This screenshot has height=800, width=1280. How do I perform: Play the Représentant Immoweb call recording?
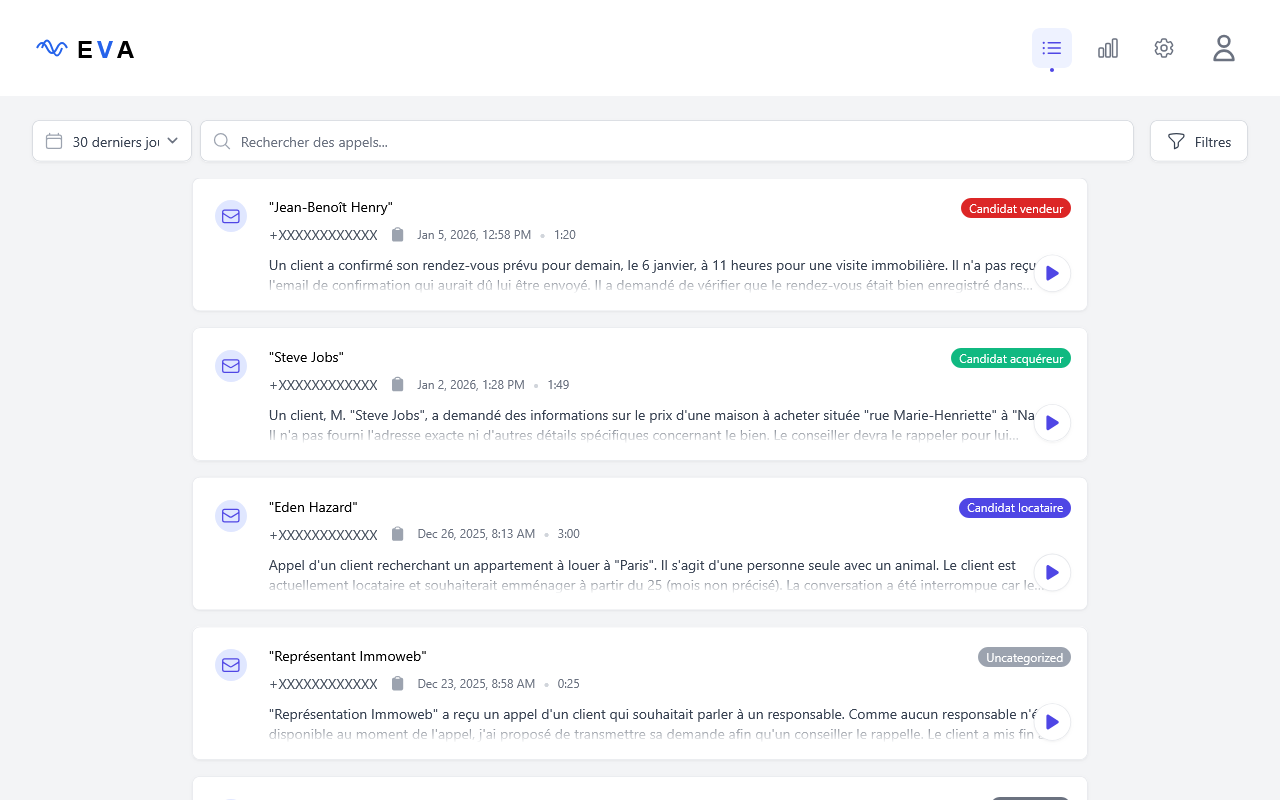(x=1051, y=722)
